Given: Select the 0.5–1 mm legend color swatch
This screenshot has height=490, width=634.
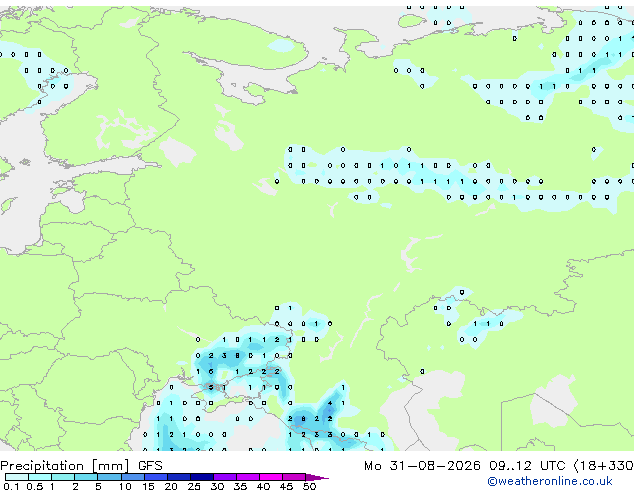Looking at the screenshot, I should coord(40,477).
